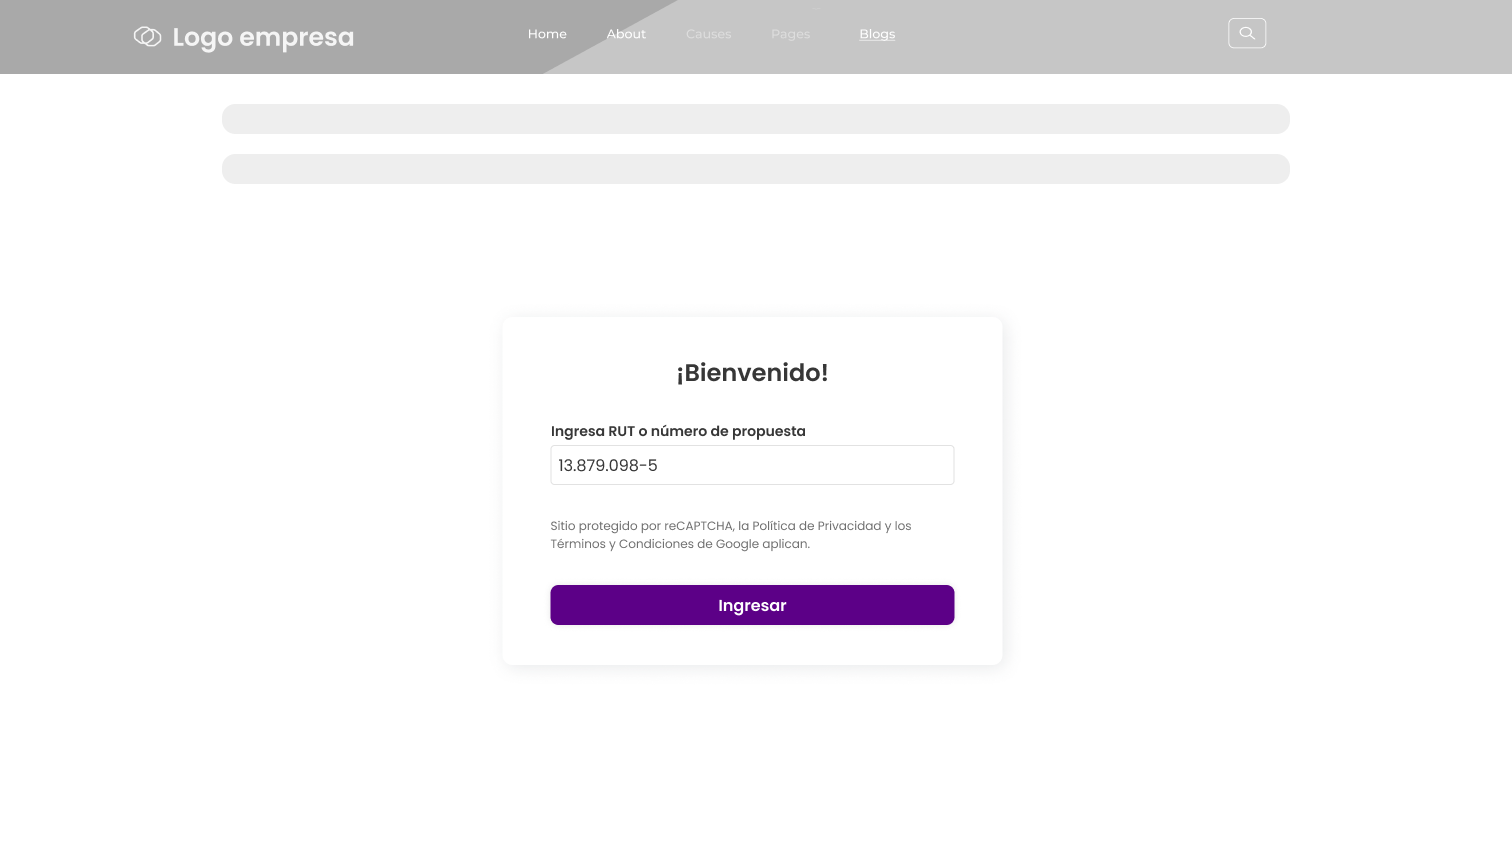Click the first gray placeholder bar
Screen dimensions: 1512x853
tap(755, 119)
